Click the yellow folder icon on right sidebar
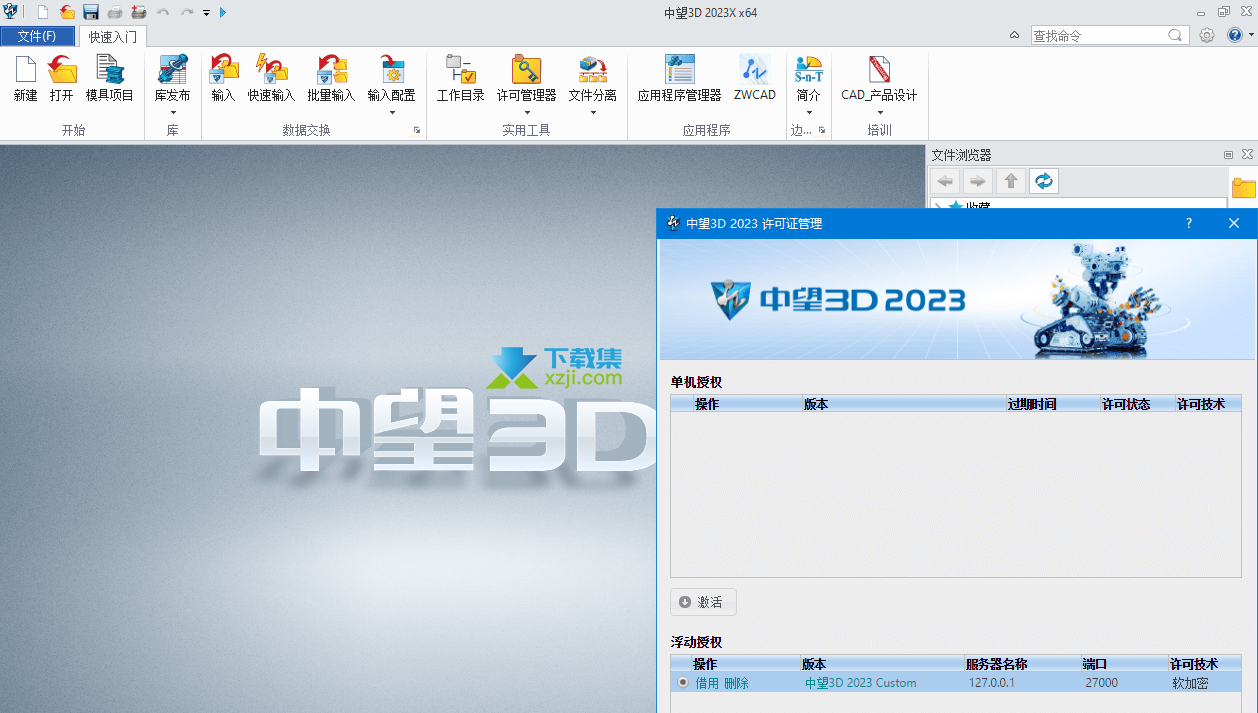The height and width of the screenshot is (713, 1258). (1243, 187)
